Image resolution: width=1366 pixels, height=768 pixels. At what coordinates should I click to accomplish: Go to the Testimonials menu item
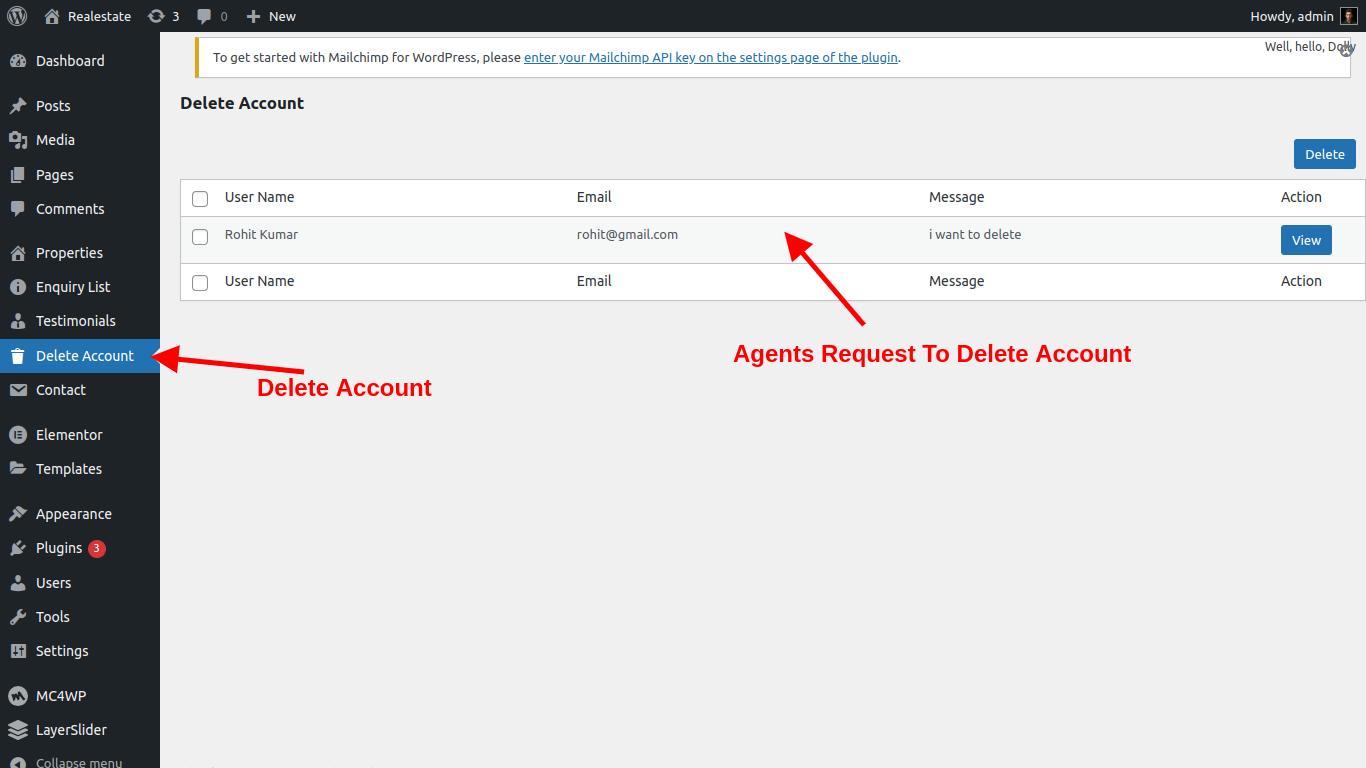76,321
